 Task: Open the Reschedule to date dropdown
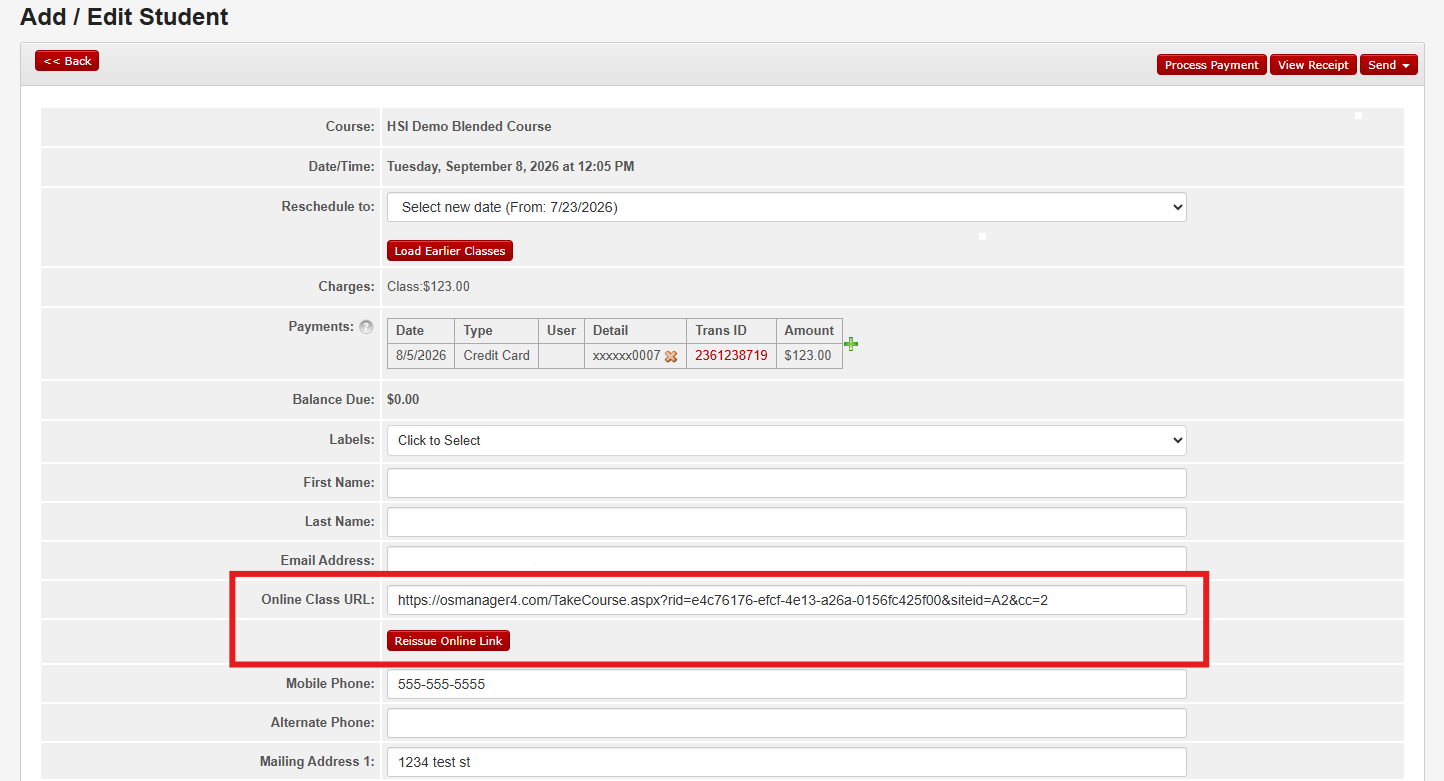coord(786,208)
